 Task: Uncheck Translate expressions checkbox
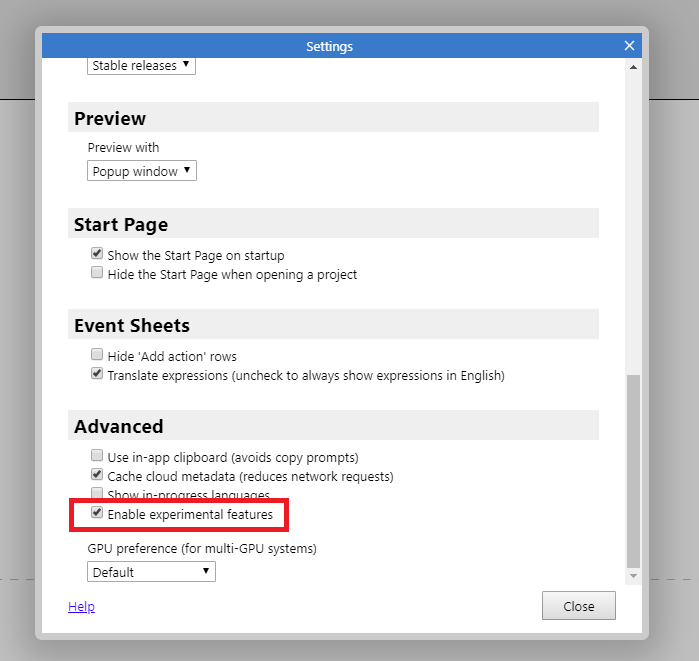tap(97, 373)
